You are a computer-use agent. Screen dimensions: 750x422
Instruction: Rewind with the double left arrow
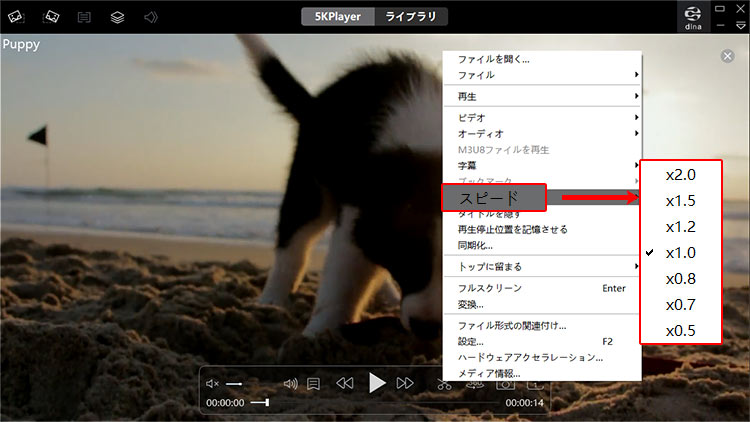(x=344, y=383)
